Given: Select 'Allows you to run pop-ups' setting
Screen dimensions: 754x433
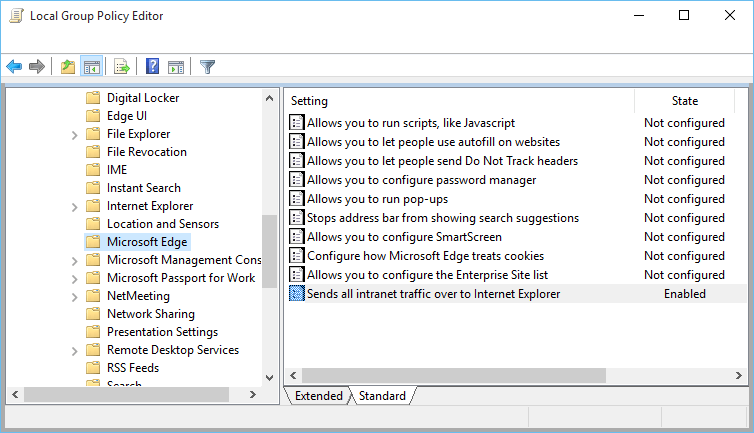Looking at the screenshot, I should click(377, 199).
